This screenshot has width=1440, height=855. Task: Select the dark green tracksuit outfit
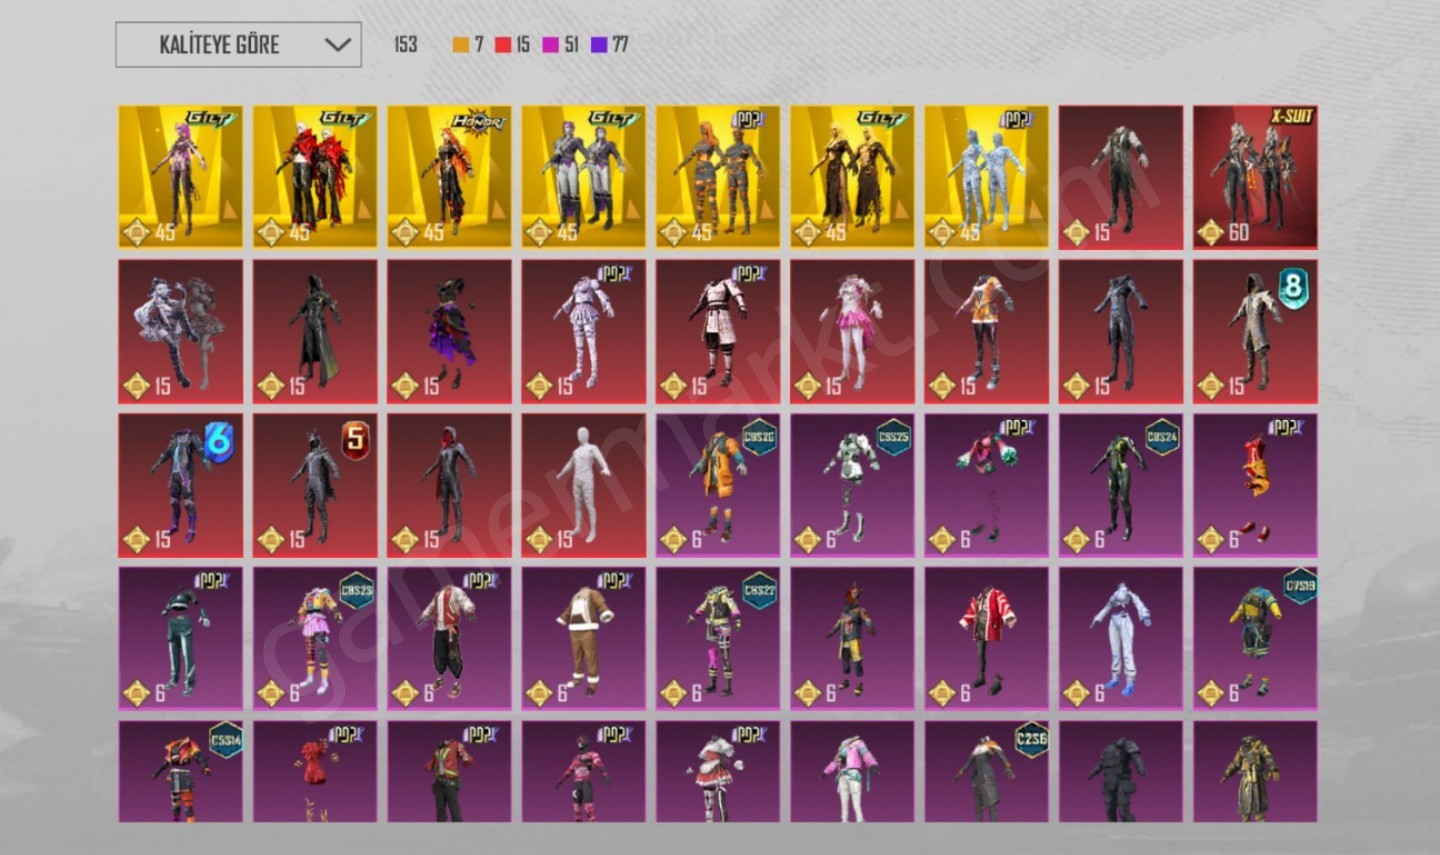[x=180, y=639]
